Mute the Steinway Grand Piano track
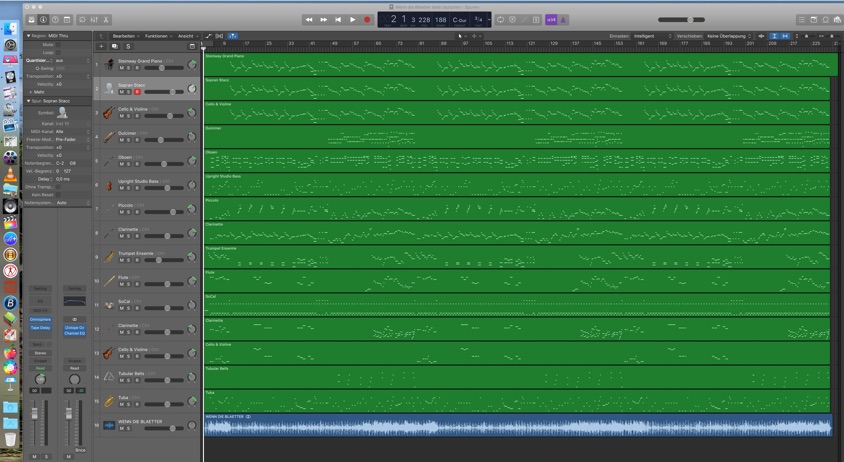844x462 pixels. tap(122, 68)
